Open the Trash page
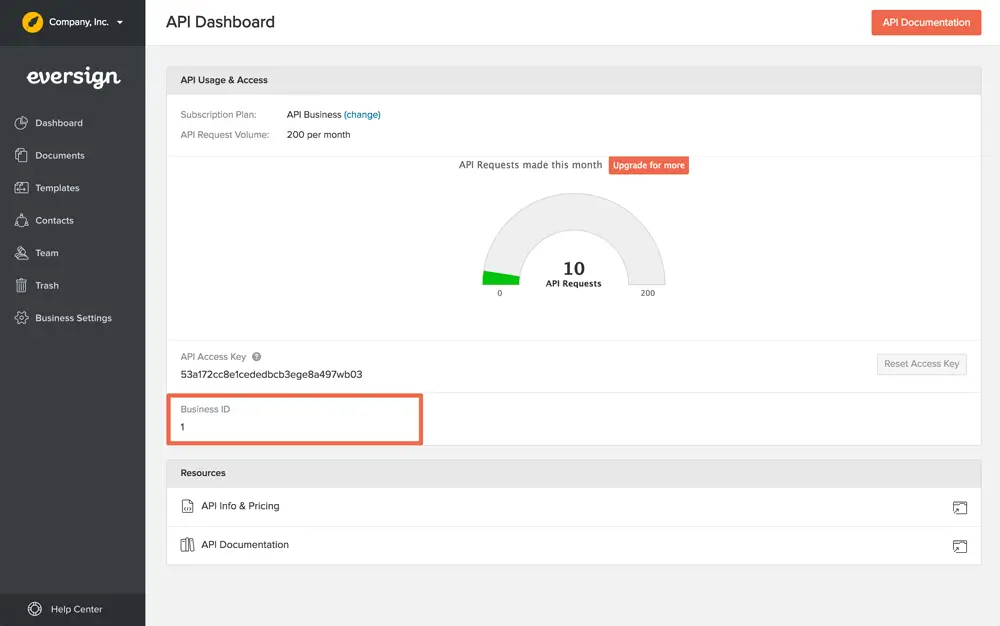 (47, 286)
